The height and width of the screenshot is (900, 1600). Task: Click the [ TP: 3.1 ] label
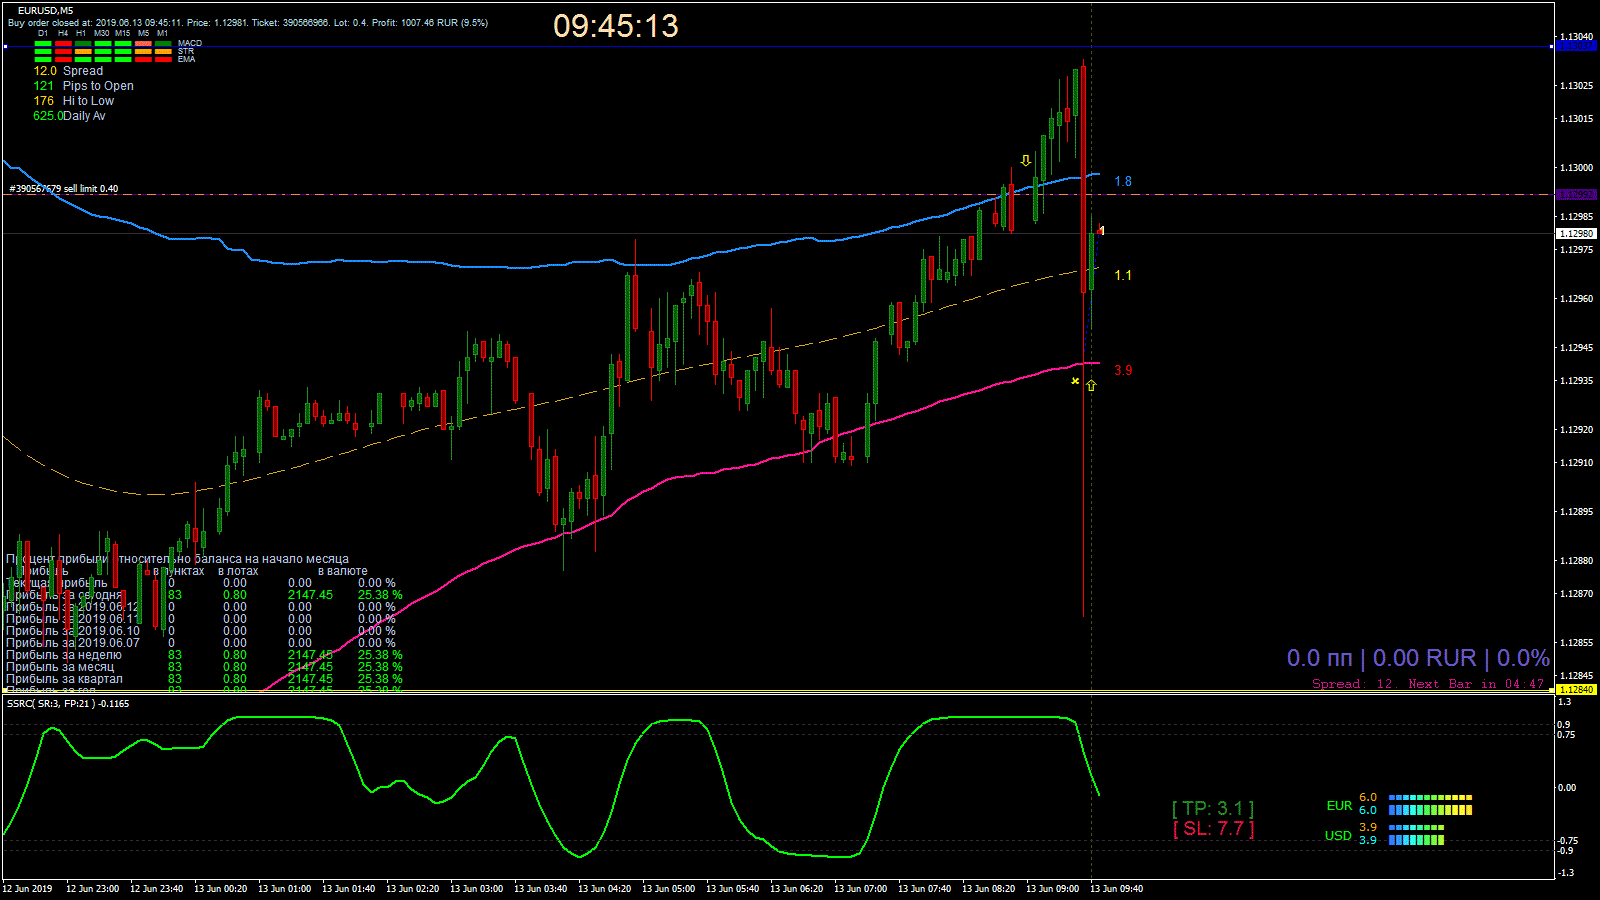[x=1213, y=808]
